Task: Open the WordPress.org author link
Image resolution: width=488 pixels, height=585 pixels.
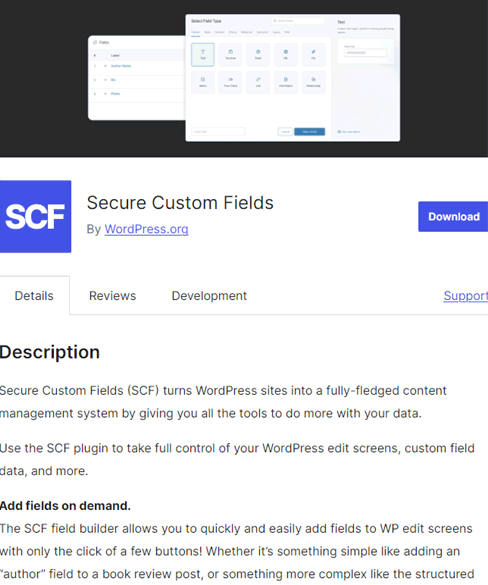Action: click(x=146, y=229)
